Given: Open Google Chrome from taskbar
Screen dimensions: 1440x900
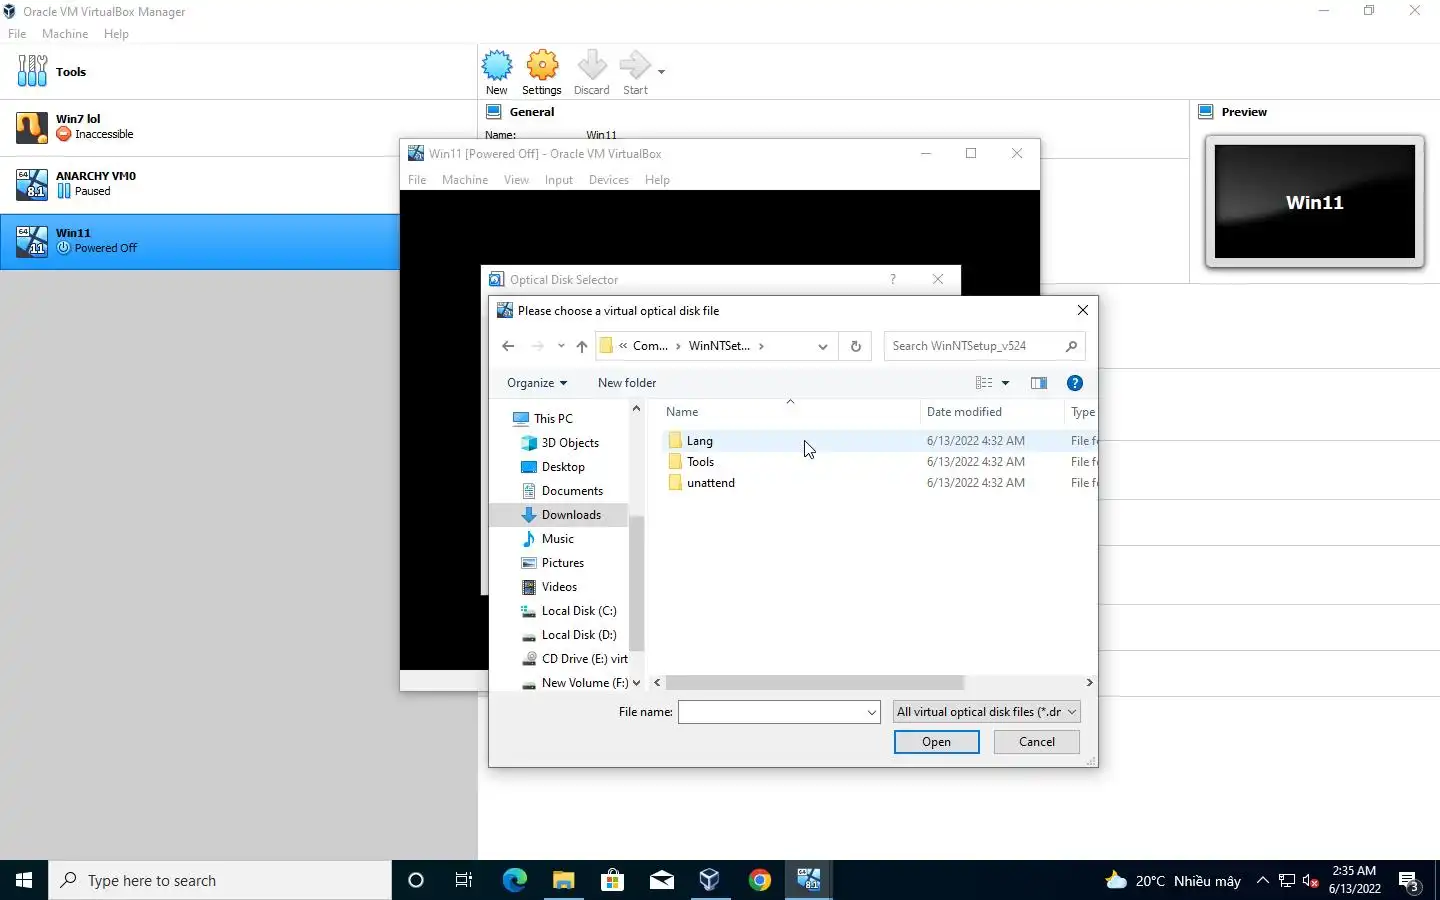Looking at the screenshot, I should click(x=760, y=880).
